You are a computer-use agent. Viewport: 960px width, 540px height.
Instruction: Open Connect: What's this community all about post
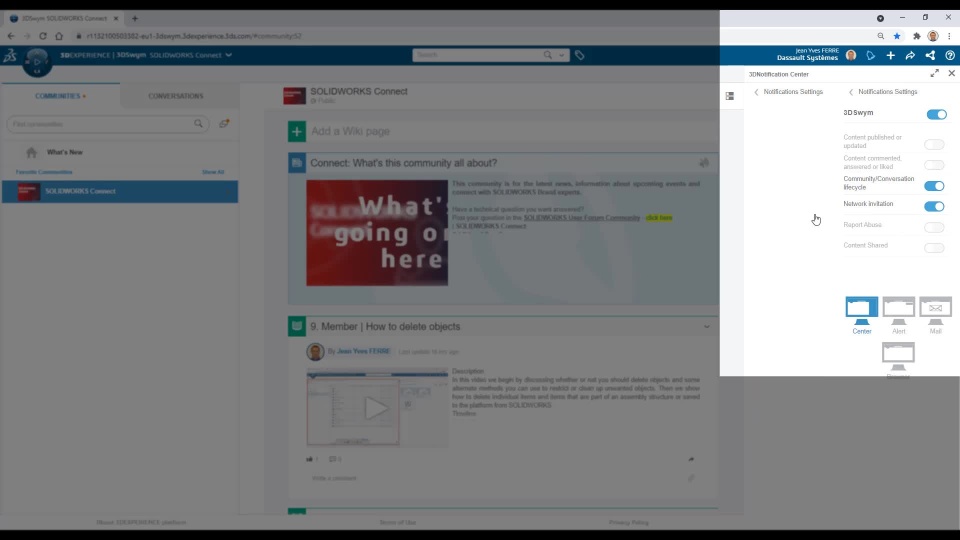pos(403,163)
